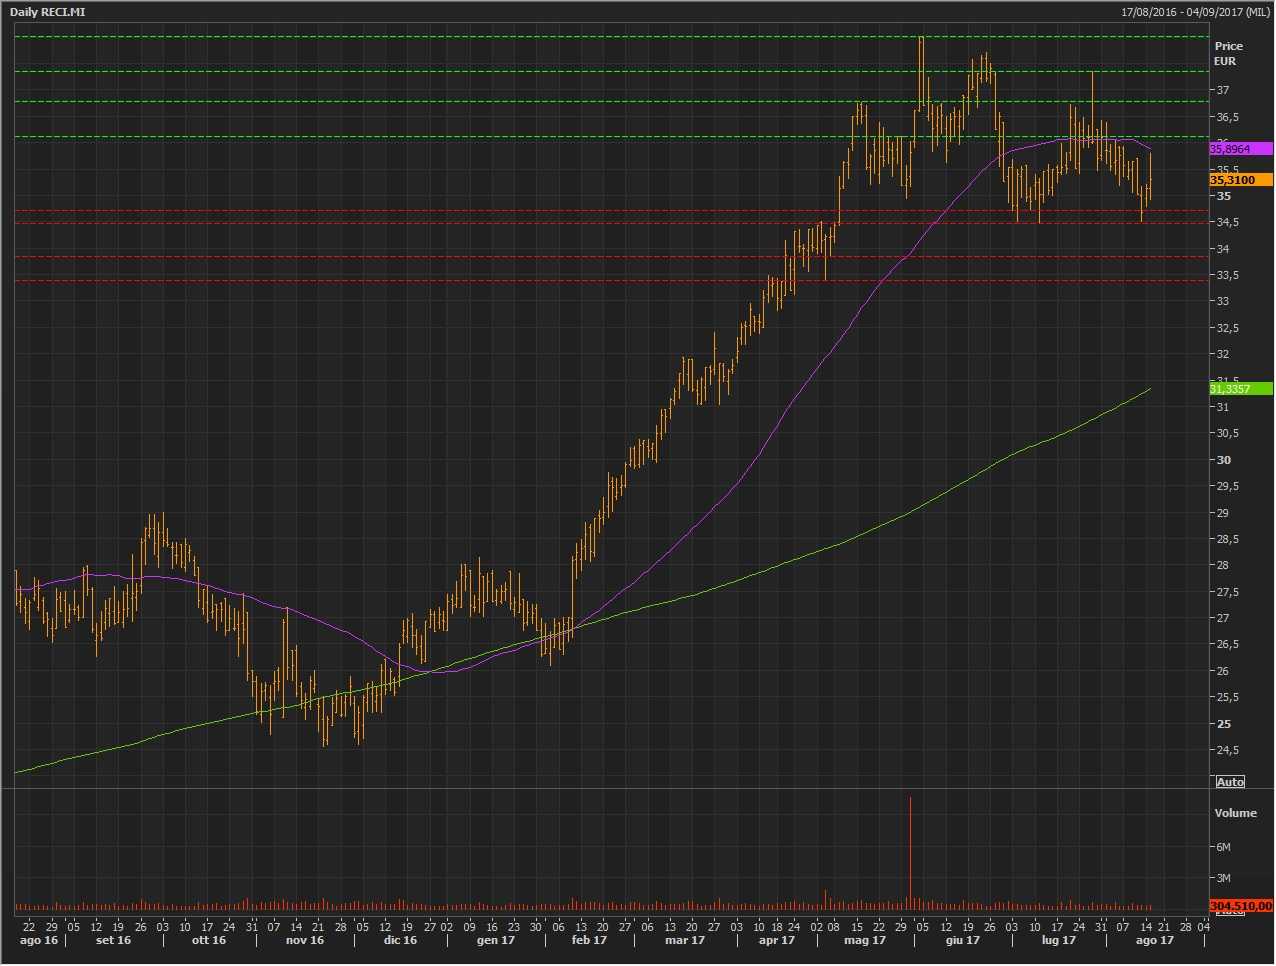Image resolution: width=1276 pixels, height=966 pixels.
Task: Click the Volume pane label
Action: (x=1235, y=813)
